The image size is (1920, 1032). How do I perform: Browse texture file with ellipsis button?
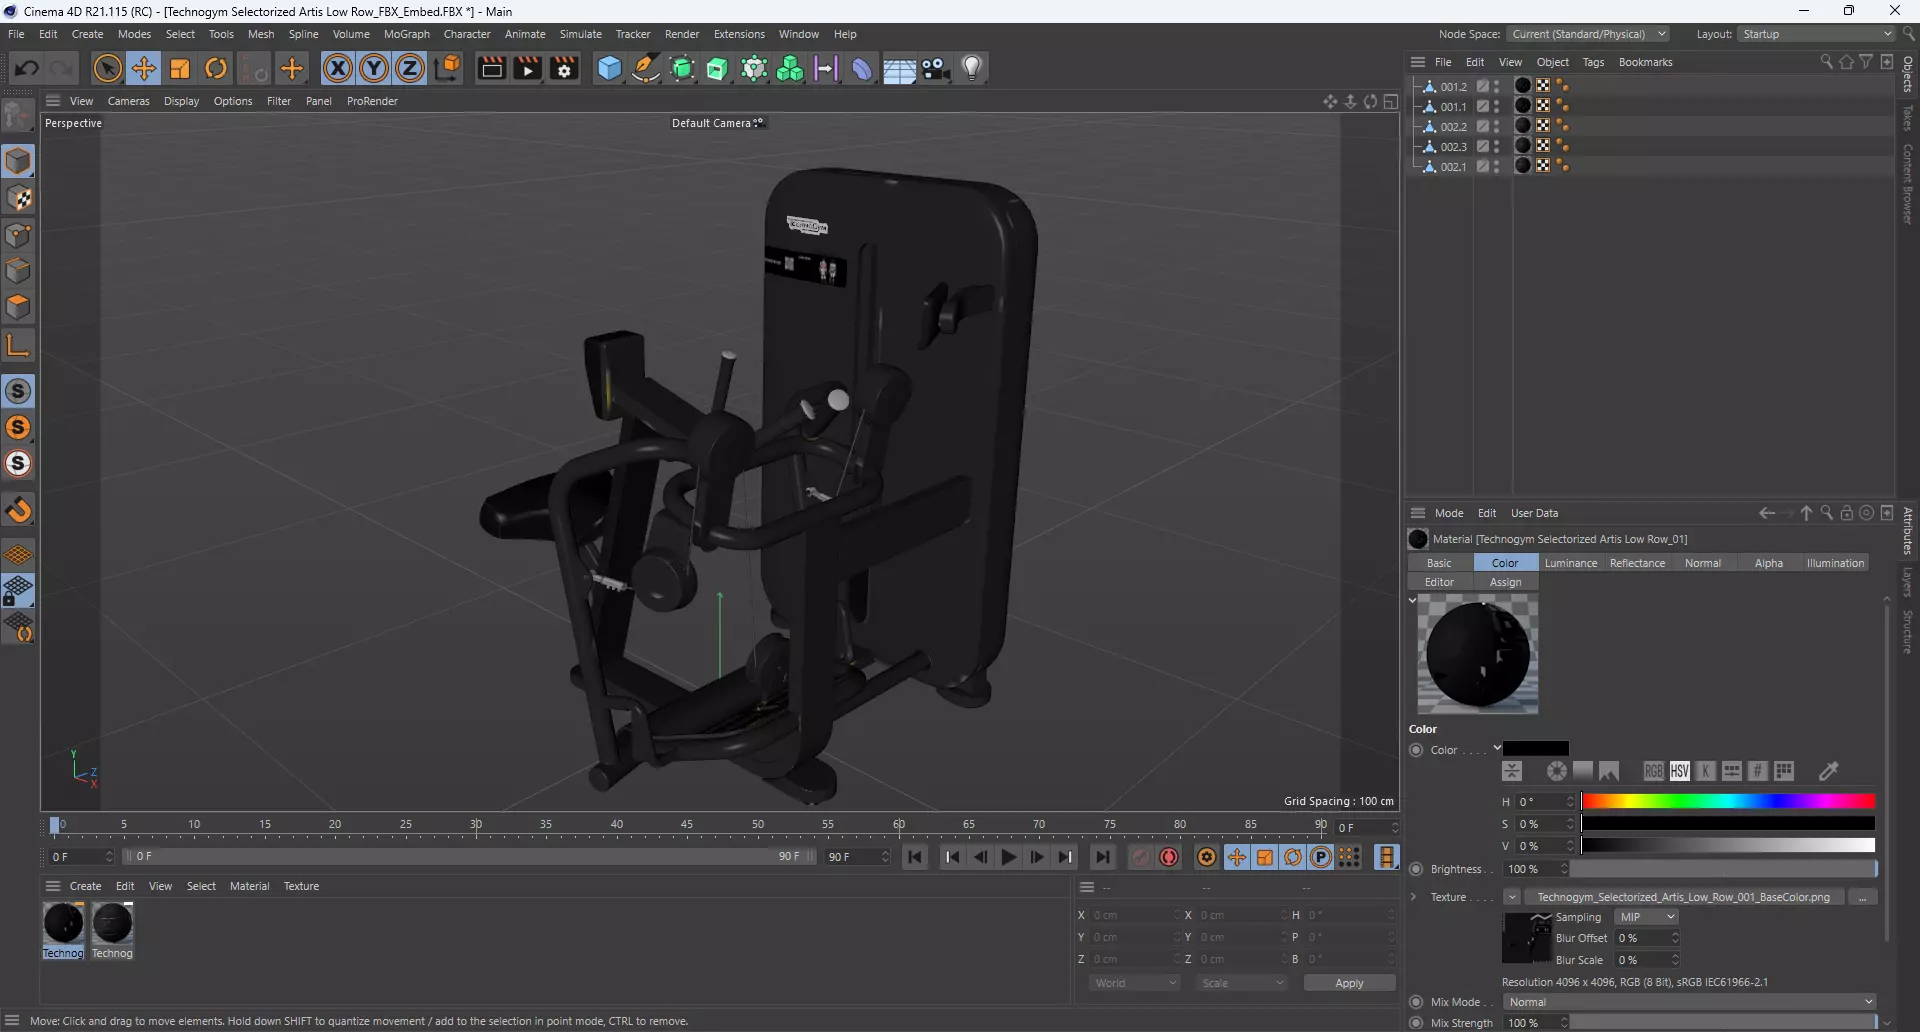[1862, 897]
